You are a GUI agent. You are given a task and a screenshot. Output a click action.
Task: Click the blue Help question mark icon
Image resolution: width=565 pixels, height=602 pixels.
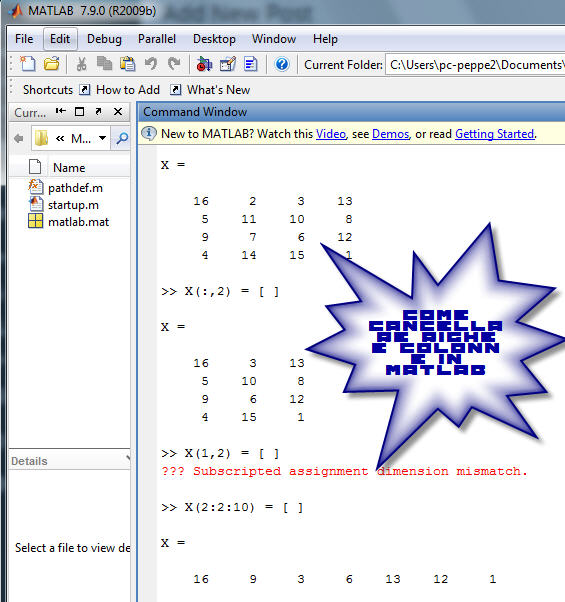coord(282,64)
